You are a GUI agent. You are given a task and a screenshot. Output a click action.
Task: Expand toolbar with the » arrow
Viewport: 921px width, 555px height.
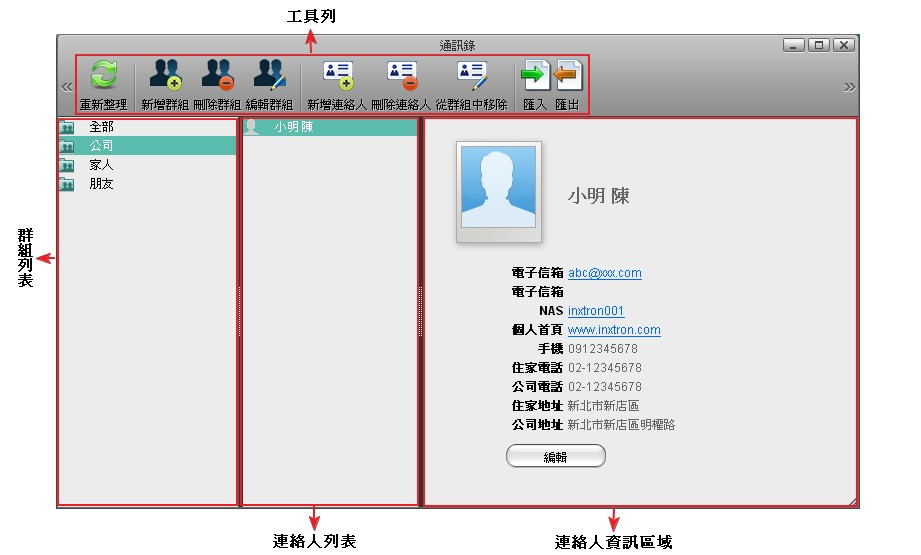[849, 87]
